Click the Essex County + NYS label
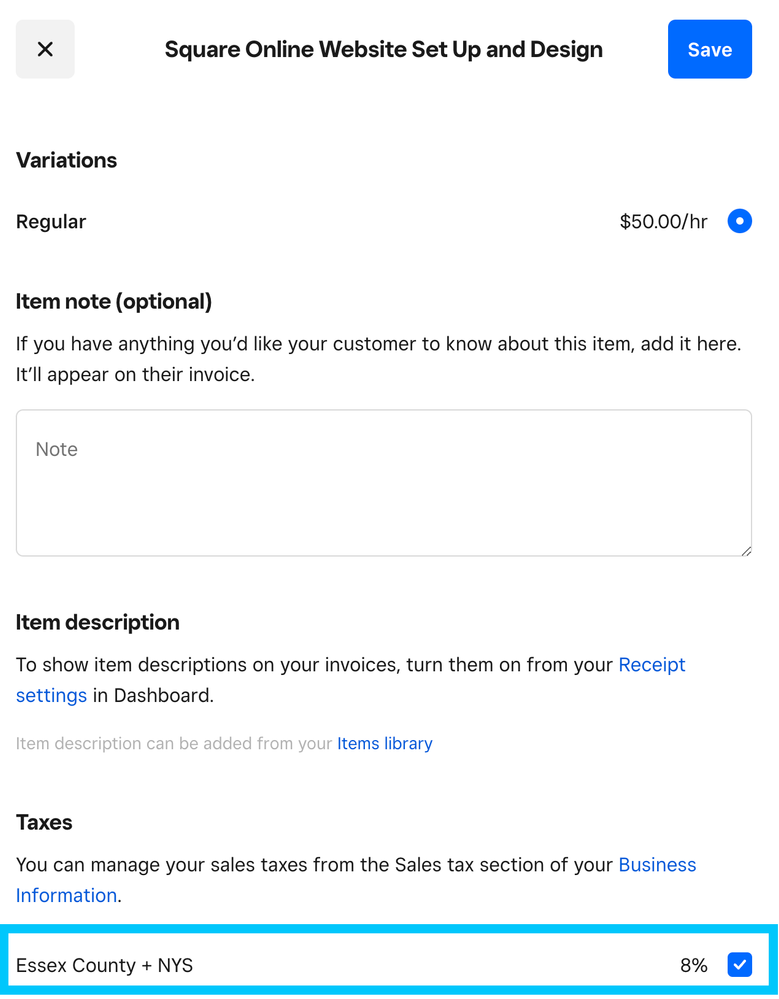The width and height of the screenshot is (779, 999). [104, 965]
